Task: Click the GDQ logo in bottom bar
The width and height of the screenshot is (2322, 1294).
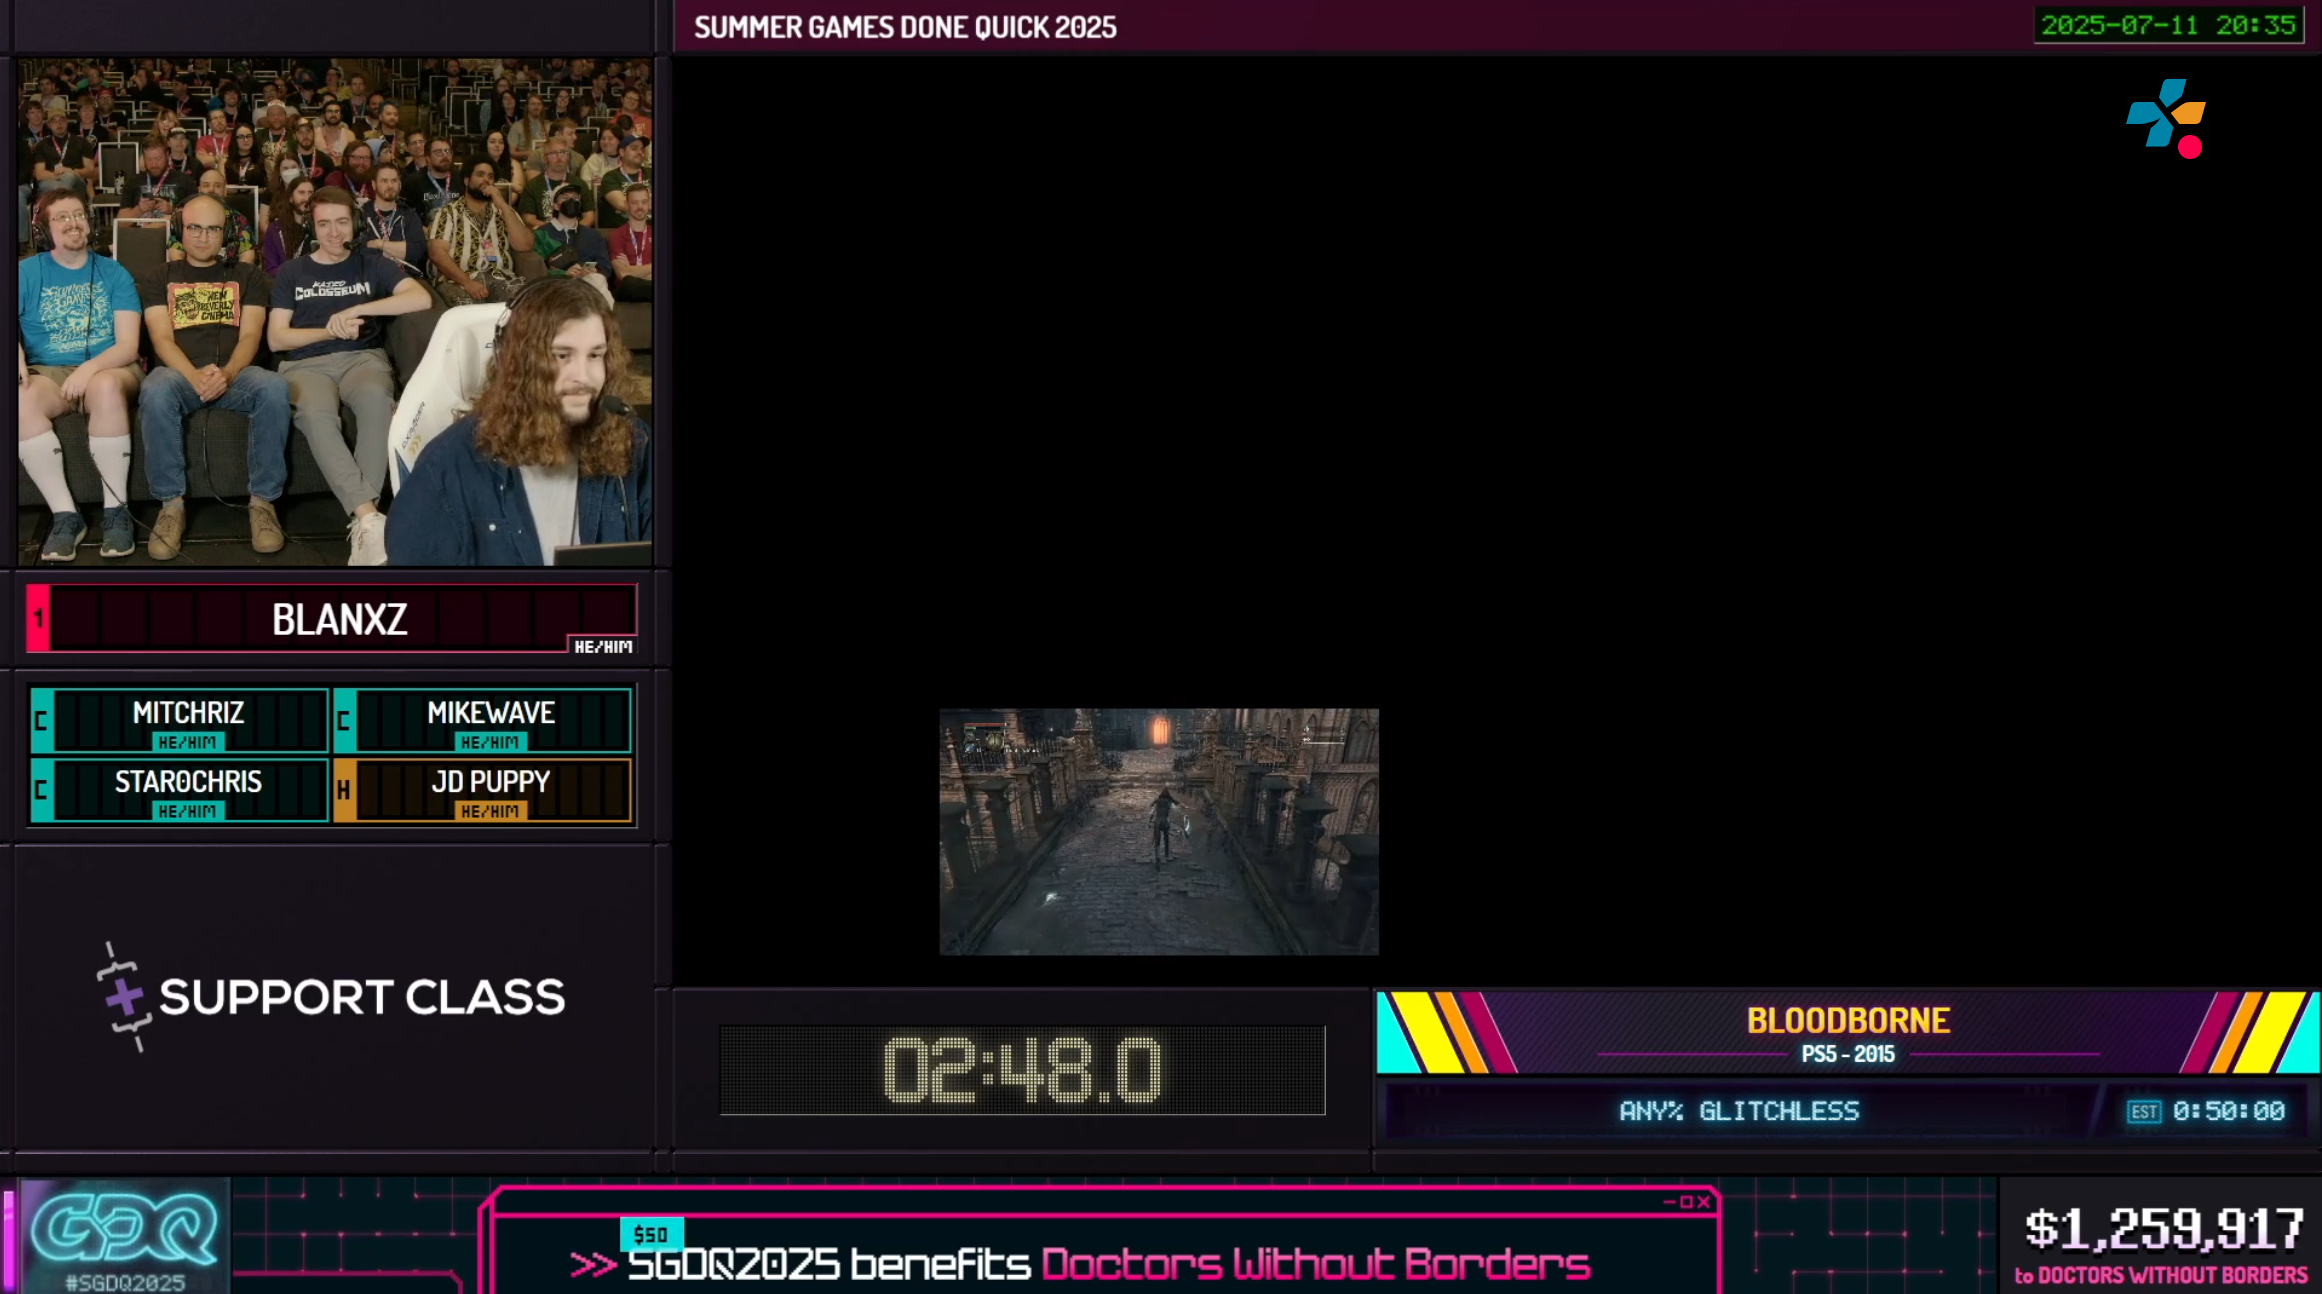Action: (124, 1230)
